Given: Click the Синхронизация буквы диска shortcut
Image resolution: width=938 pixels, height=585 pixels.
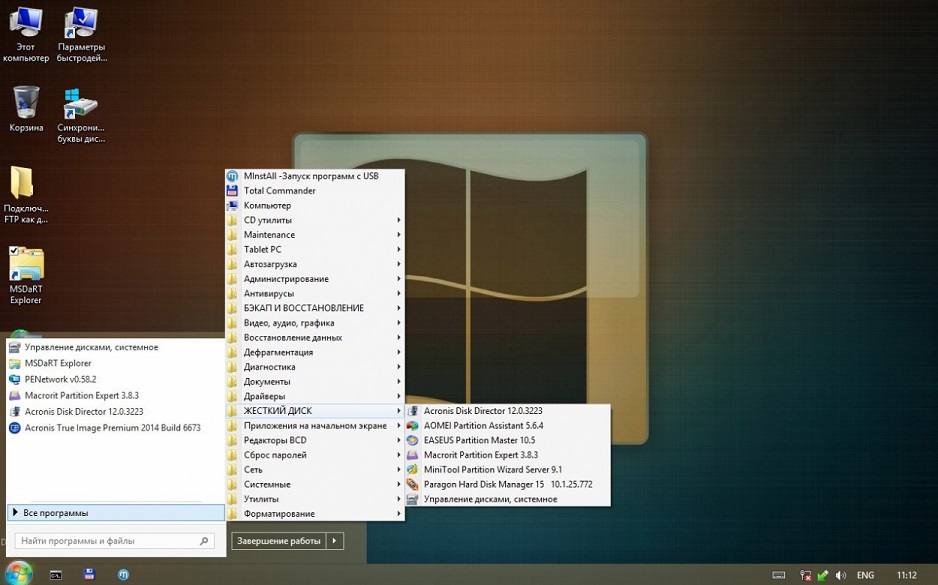Looking at the screenshot, I should pyautogui.click(x=81, y=115).
